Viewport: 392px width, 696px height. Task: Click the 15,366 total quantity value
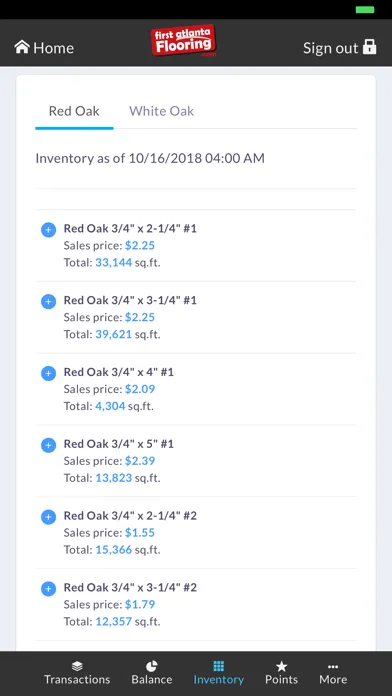click(x=114, y=550)
